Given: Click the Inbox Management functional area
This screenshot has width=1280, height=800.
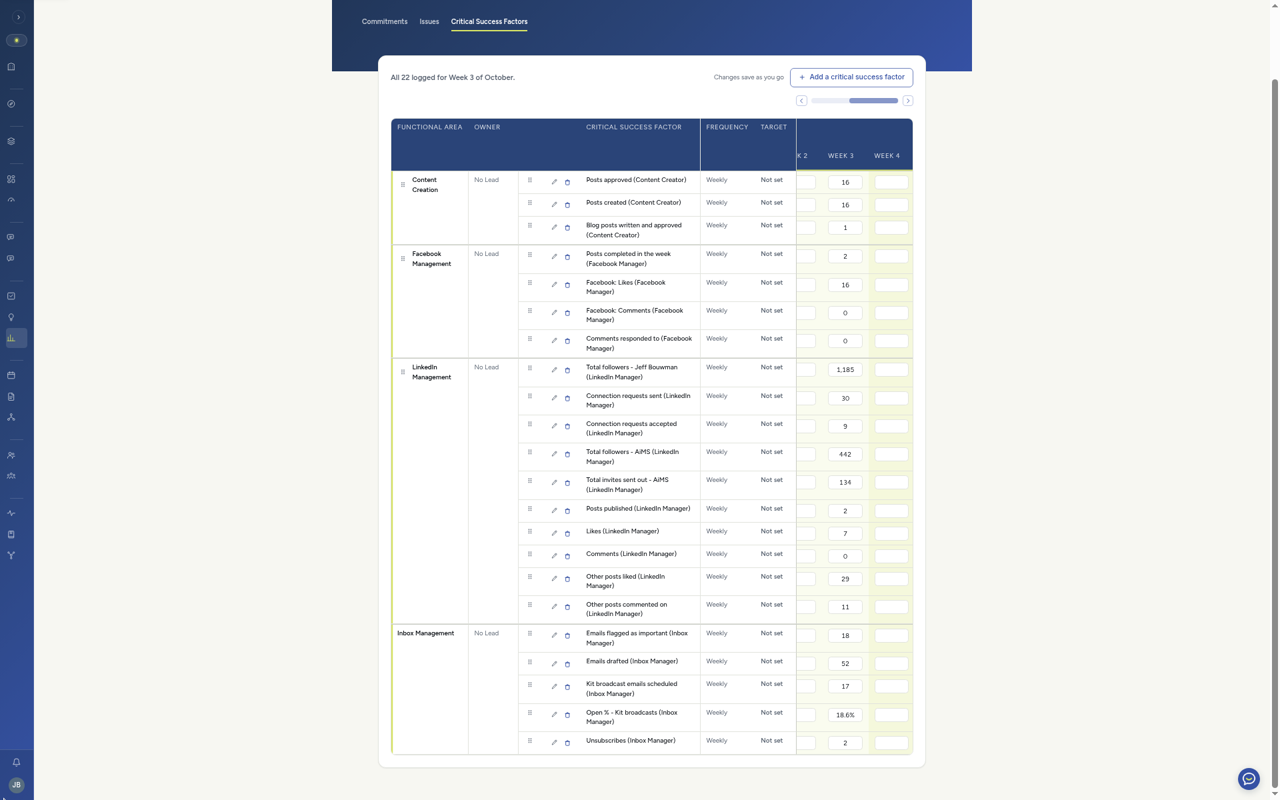Looking at the screenshot, I should coord(426,633).
